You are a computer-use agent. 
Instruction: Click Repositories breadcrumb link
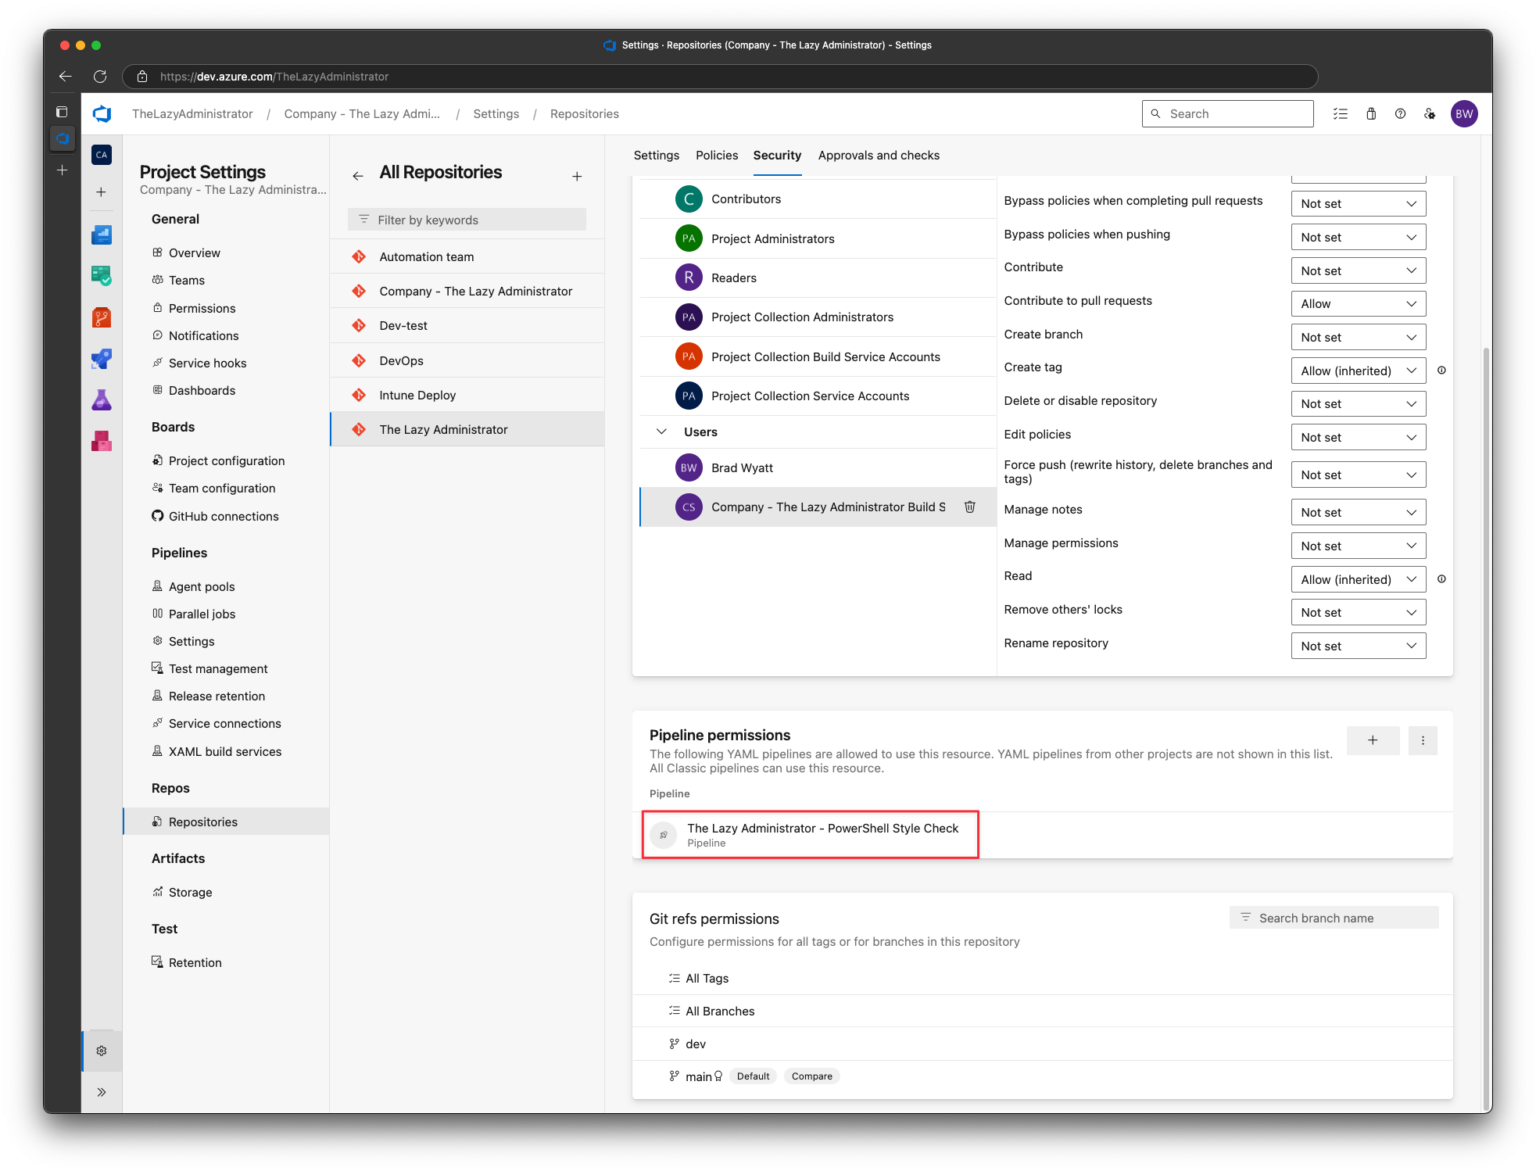584,114
